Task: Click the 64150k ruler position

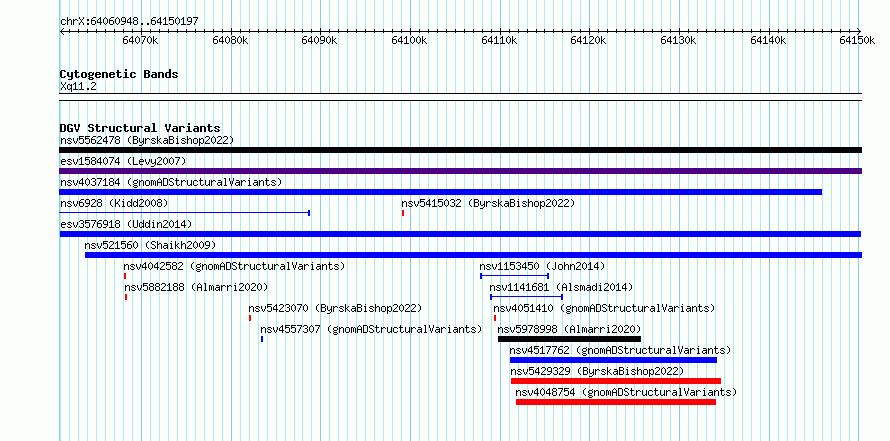Action: click(858, 41)
